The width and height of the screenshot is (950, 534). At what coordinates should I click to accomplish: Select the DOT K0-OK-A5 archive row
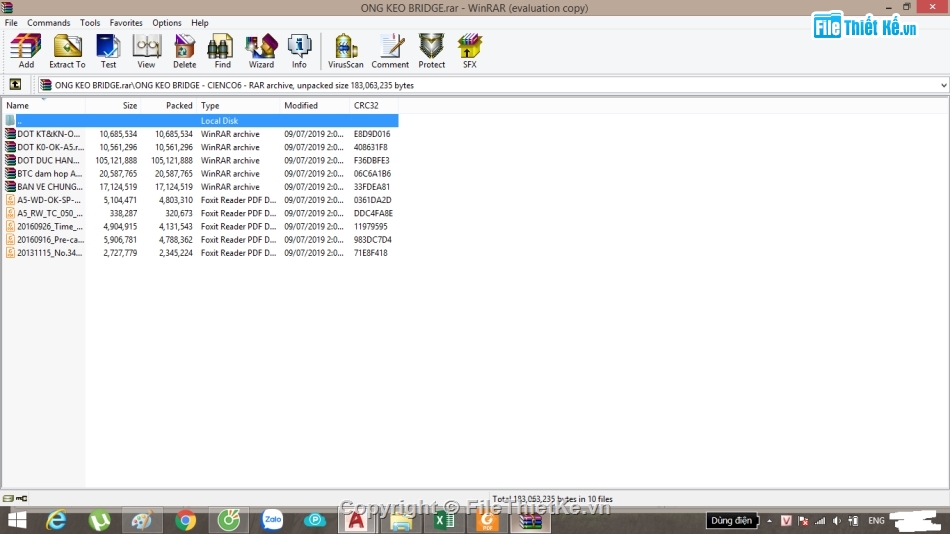(x=201, y=147)
